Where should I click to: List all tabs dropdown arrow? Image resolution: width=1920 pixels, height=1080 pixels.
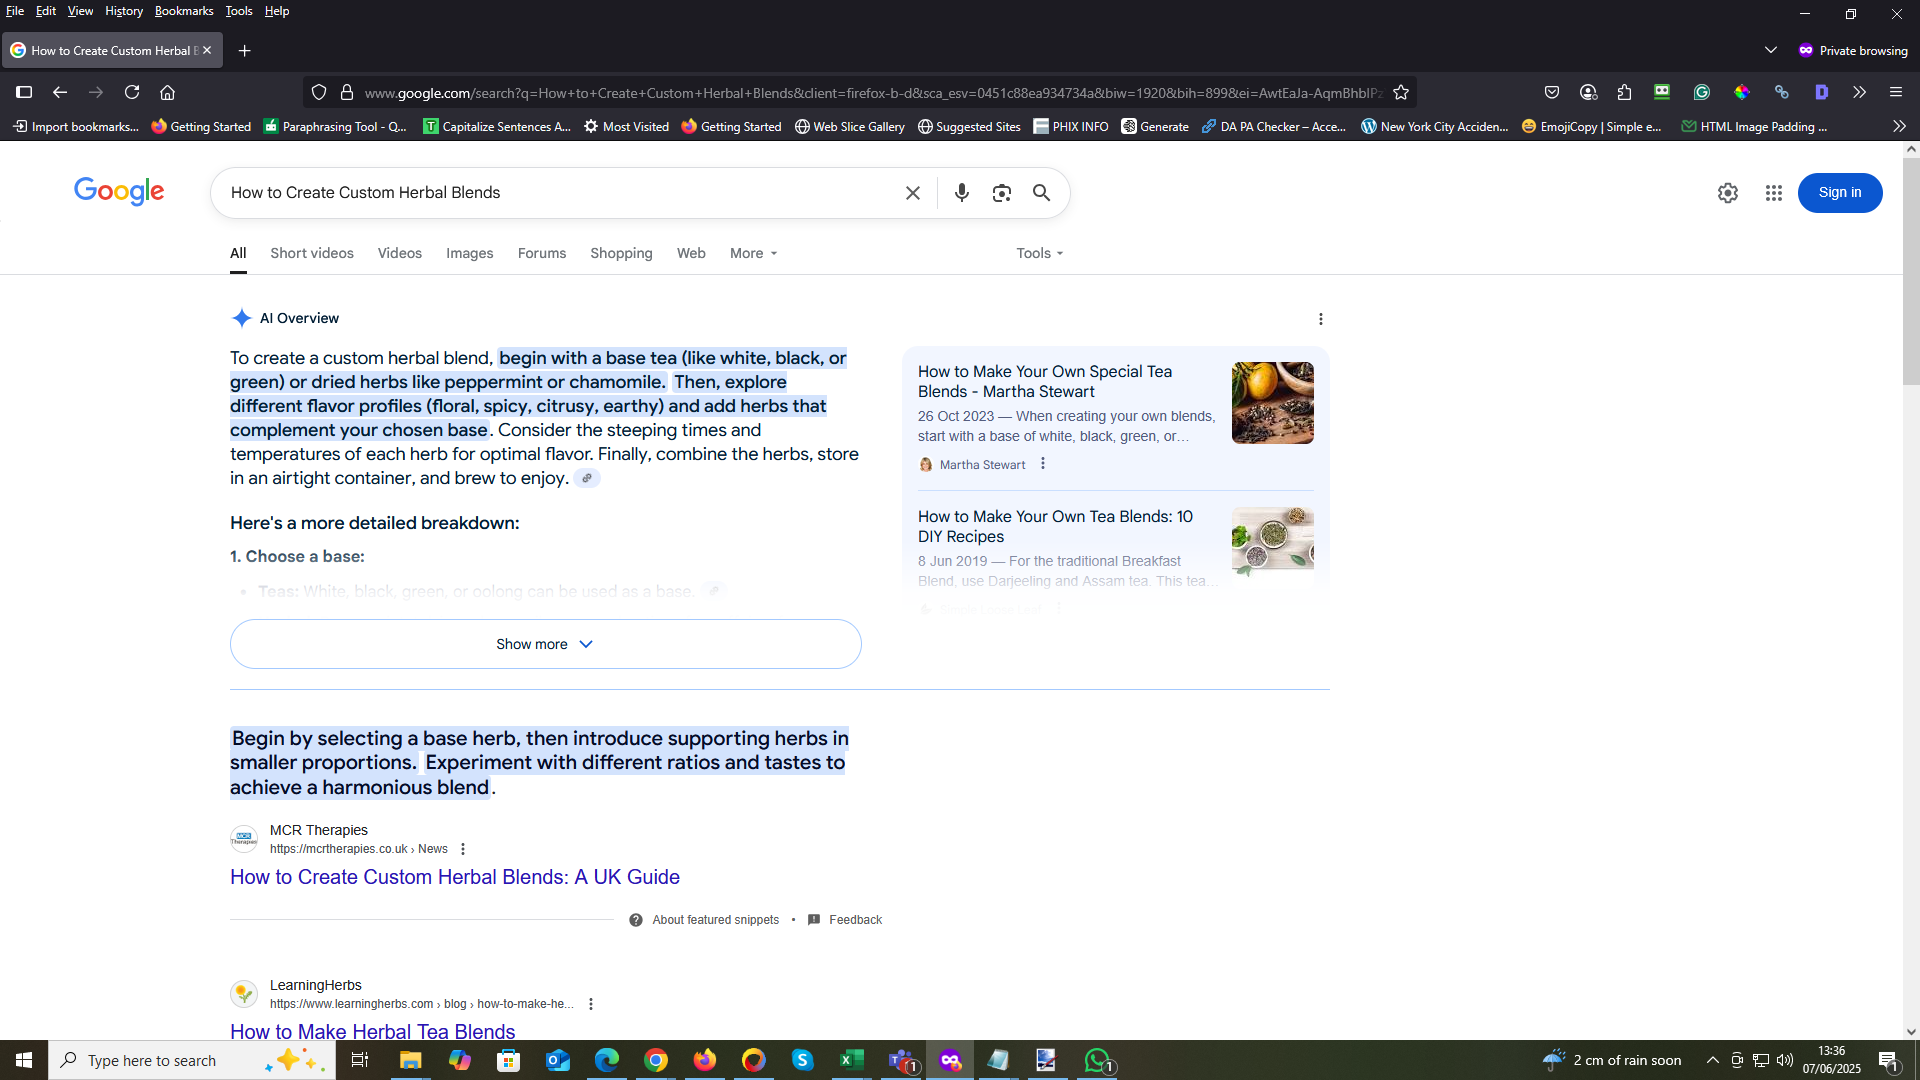[1770, 50]
